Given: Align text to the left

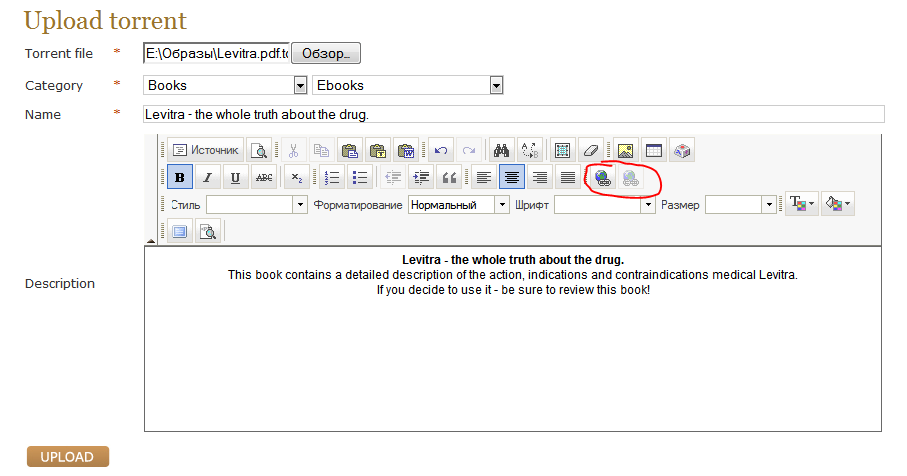Looking at the screenshot, I should [484, 177].
